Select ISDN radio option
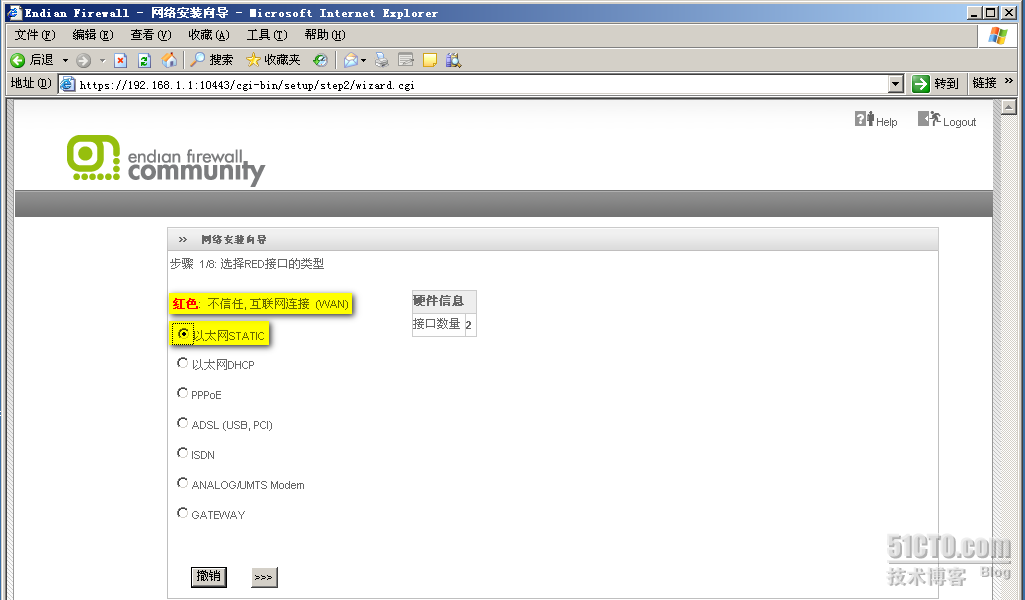Viewport: 1025px width, 600px height. coord(182,453)
